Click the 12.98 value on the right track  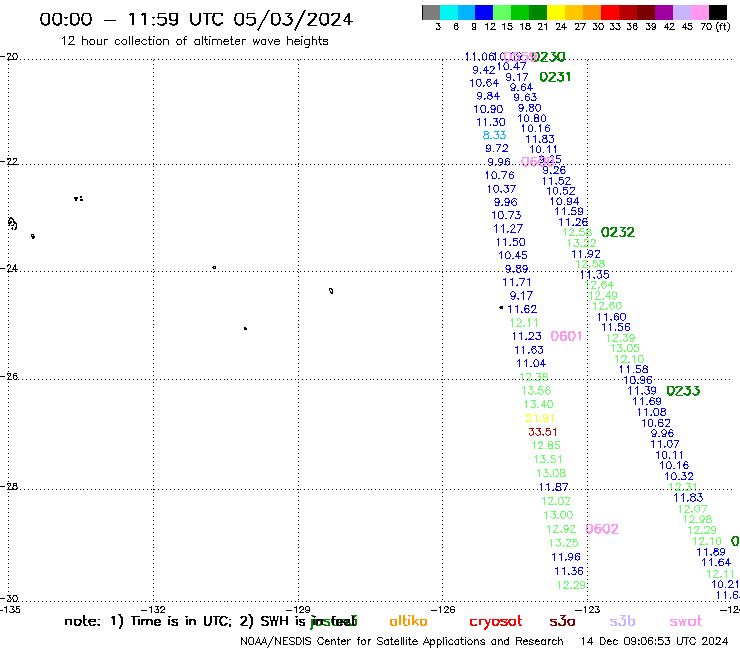[697, 519]
